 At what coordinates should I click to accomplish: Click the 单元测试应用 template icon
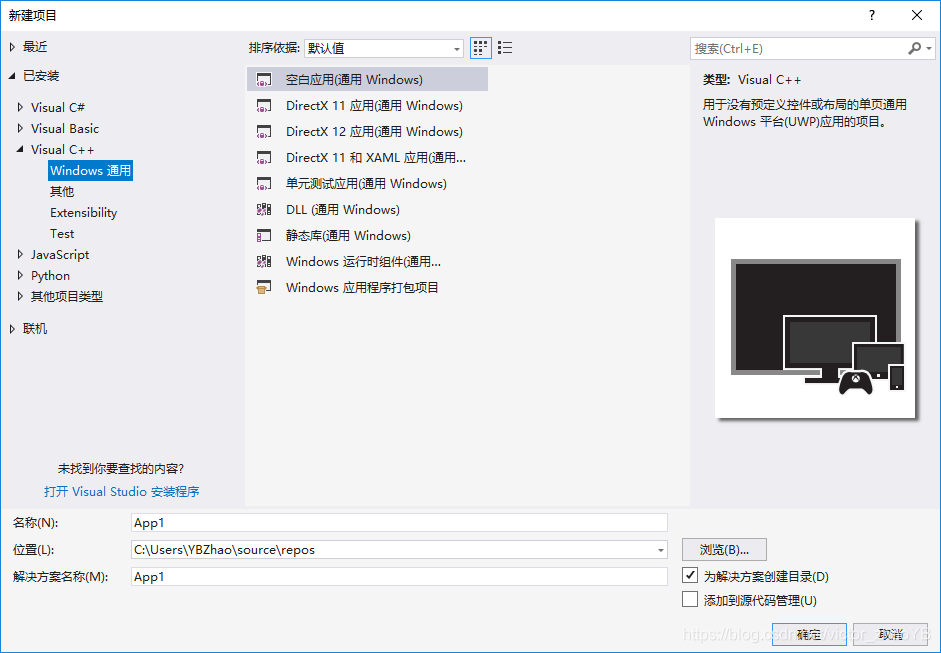[x=264, y=184]
